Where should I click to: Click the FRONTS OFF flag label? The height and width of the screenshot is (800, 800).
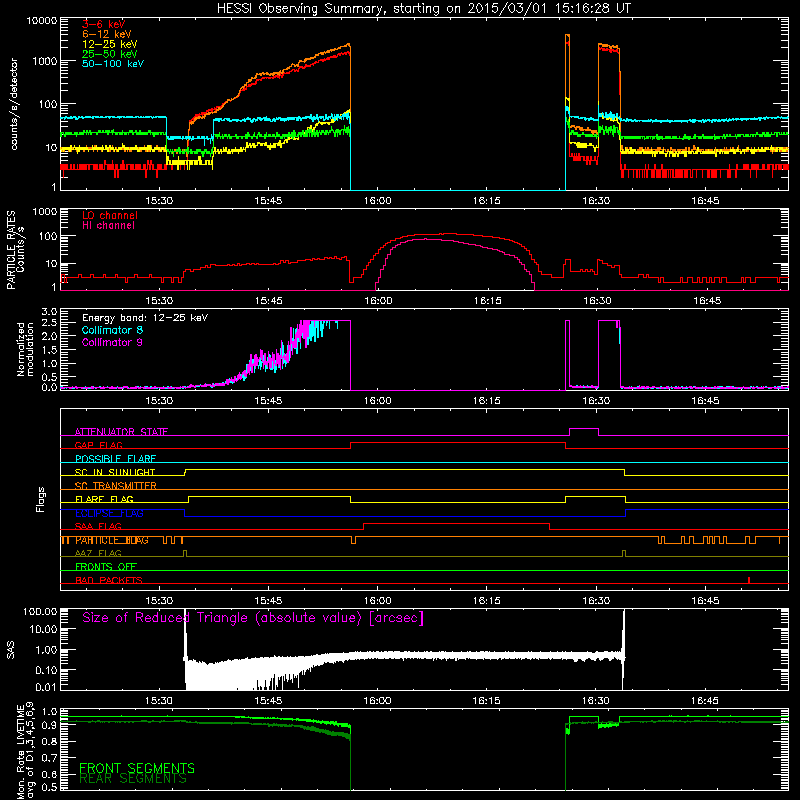pos(106,567)
